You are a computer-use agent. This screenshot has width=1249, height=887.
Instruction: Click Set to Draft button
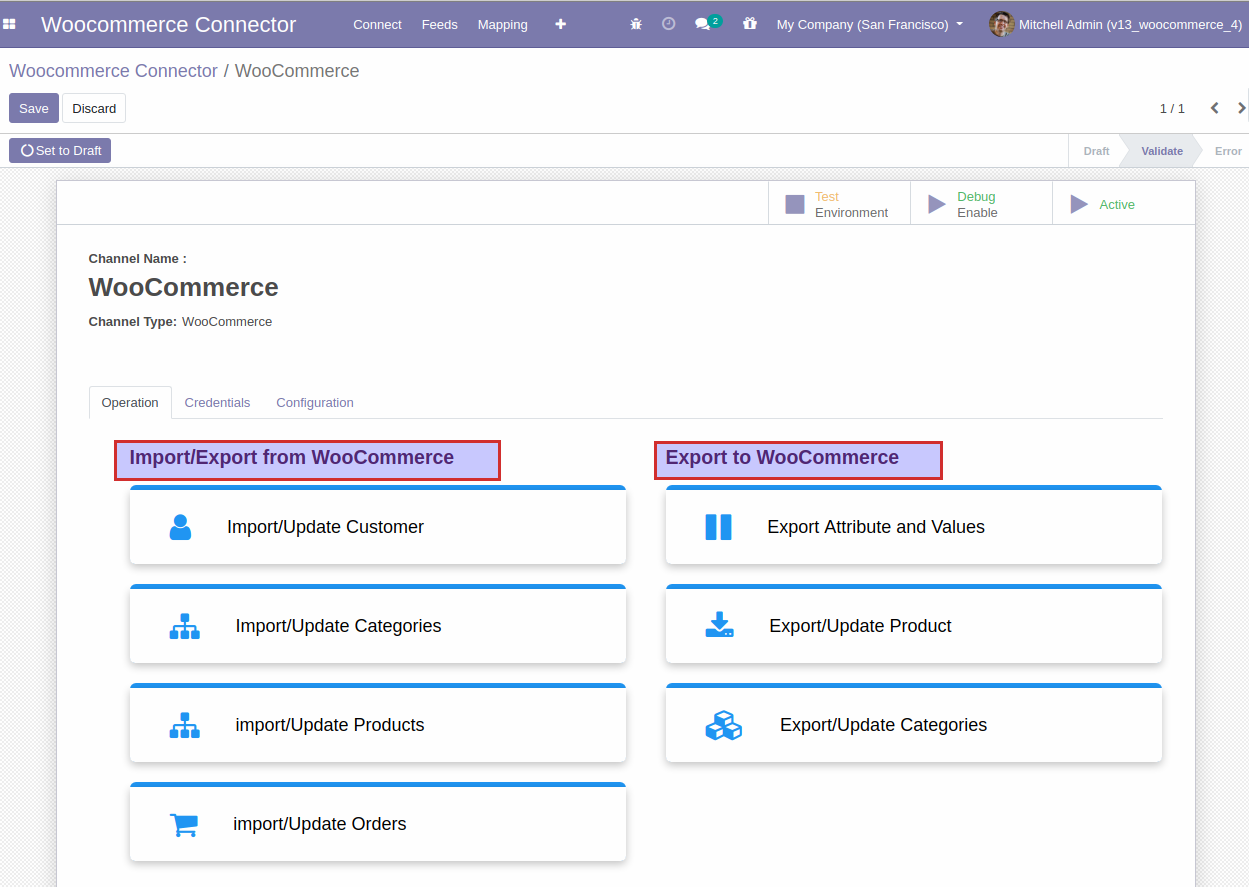point(60,150)
